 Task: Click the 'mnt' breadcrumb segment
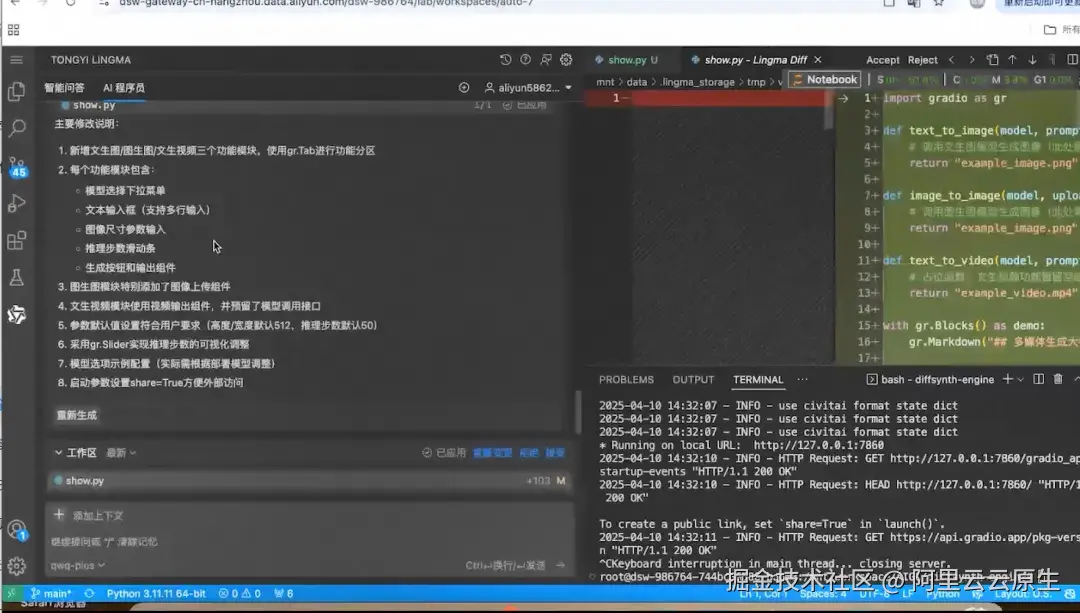(605, 82)
